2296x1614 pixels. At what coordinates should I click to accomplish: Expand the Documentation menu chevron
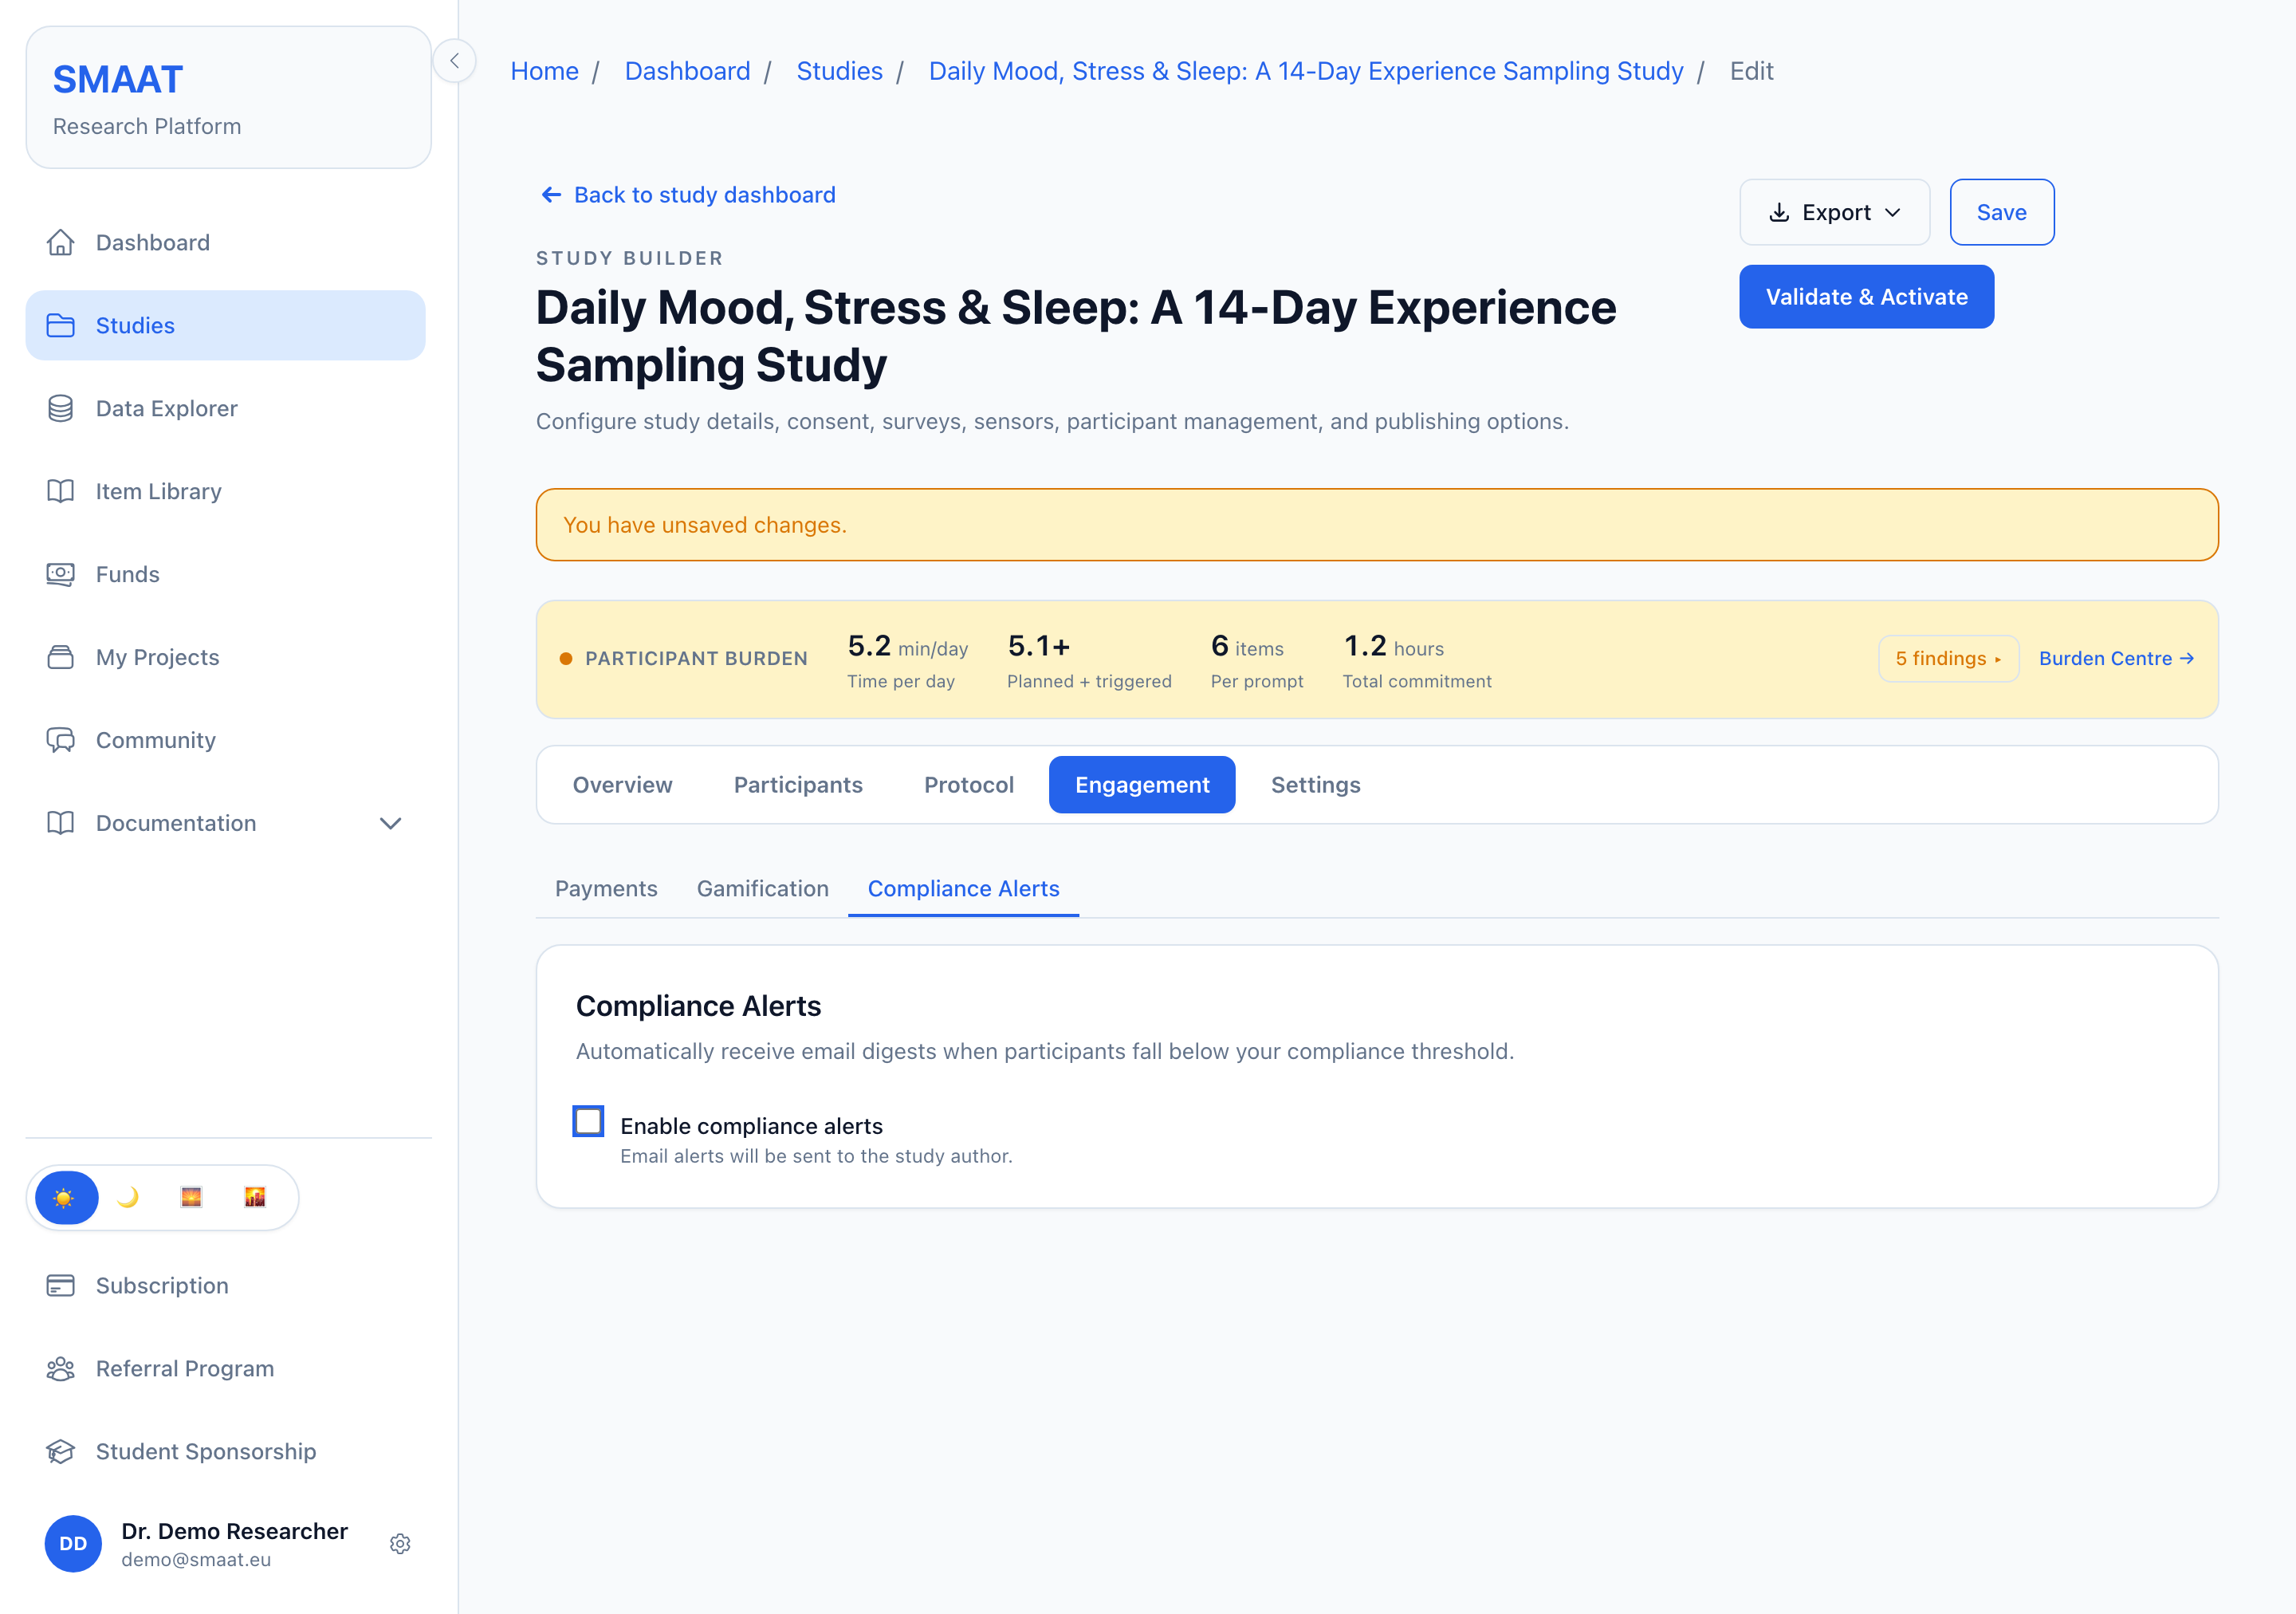tap(391, 823)
